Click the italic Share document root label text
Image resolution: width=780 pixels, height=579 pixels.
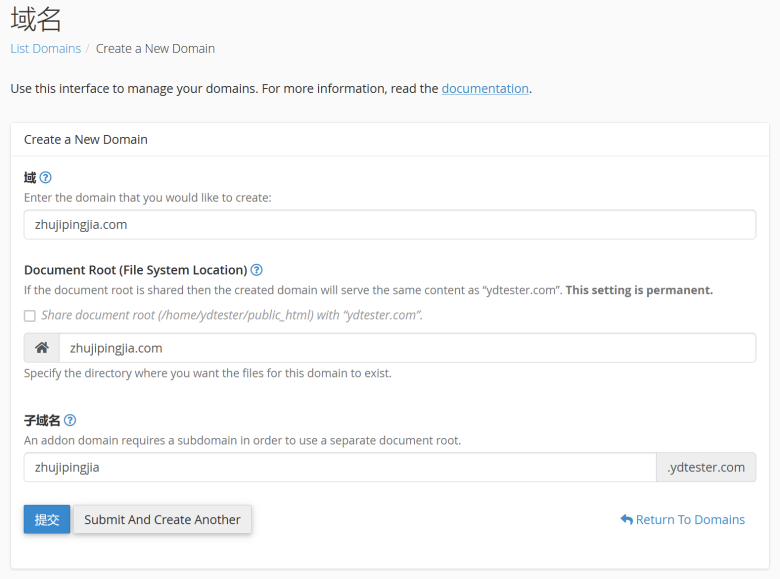[232, 315]
